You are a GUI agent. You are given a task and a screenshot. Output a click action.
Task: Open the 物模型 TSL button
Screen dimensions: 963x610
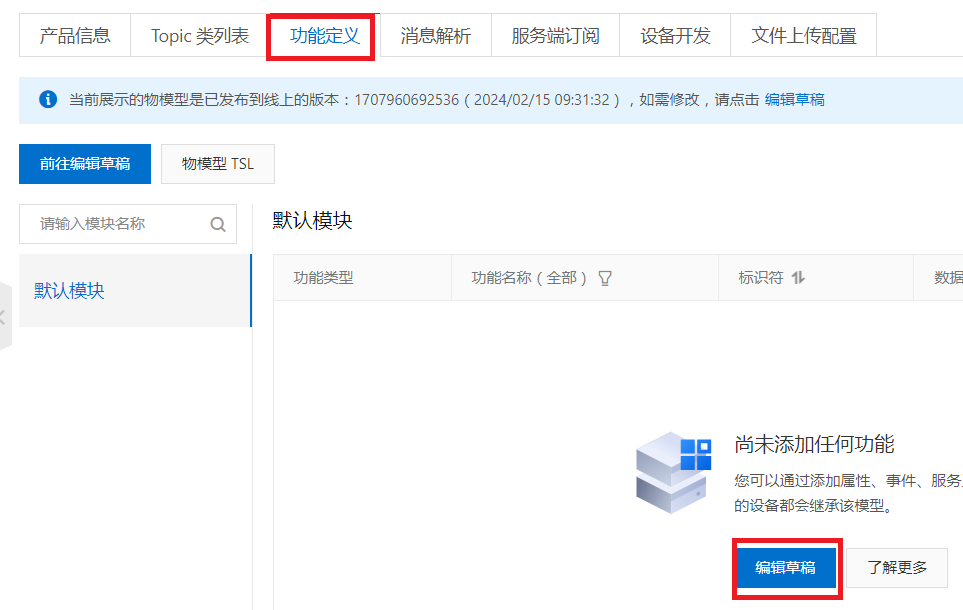tap(218, 164)
